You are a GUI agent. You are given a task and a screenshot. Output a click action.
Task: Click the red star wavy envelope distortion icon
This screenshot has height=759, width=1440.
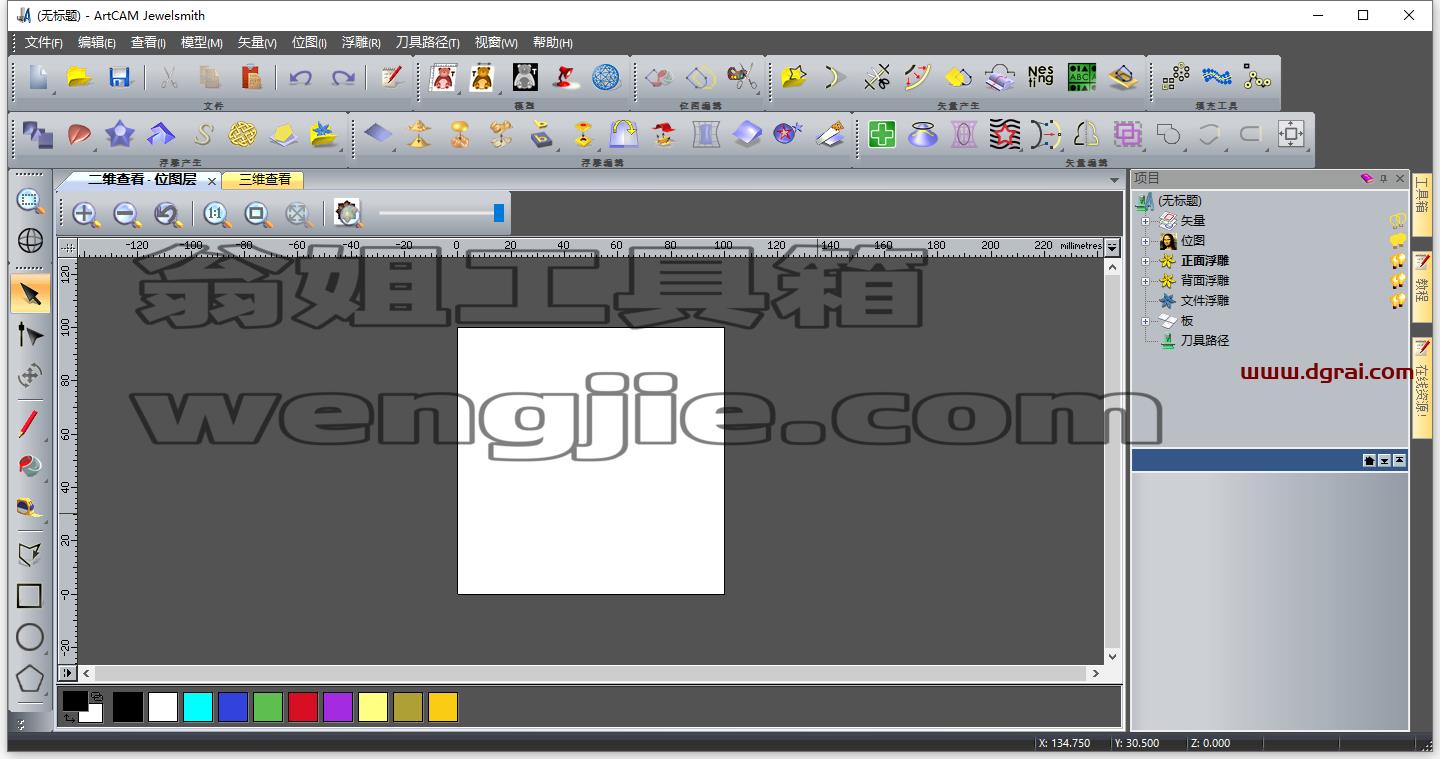1004,133
